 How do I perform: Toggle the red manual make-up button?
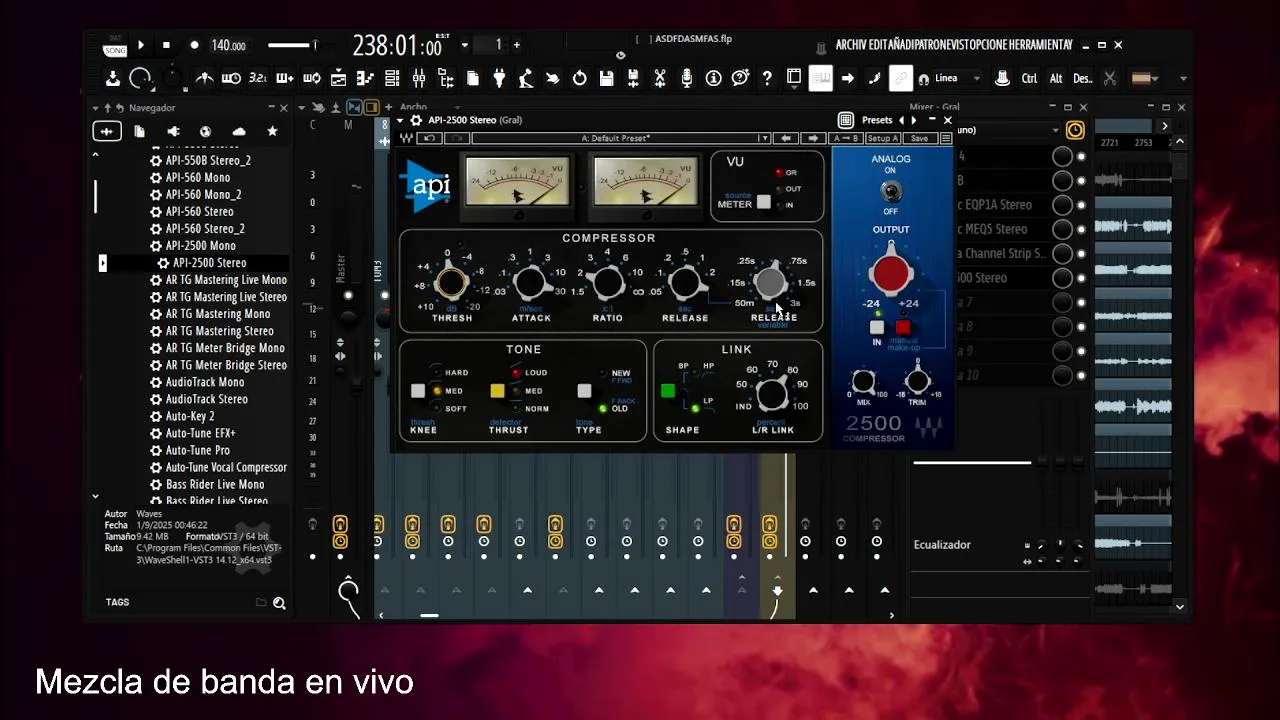(903, 327)
